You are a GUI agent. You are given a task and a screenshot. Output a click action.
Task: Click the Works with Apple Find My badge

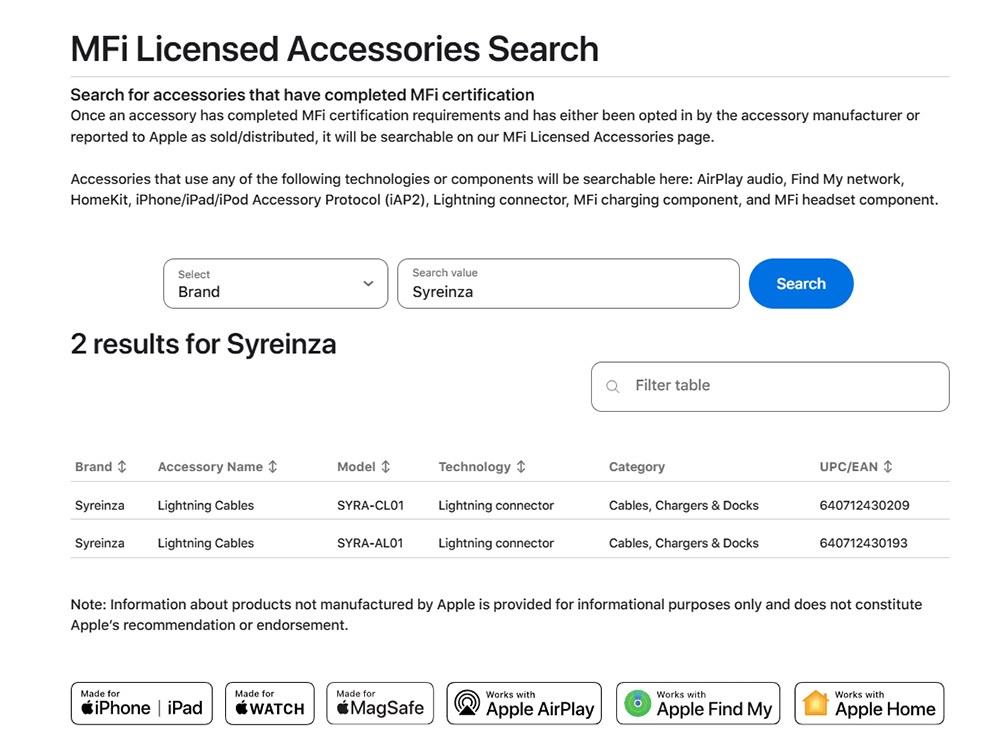(700, 703)
